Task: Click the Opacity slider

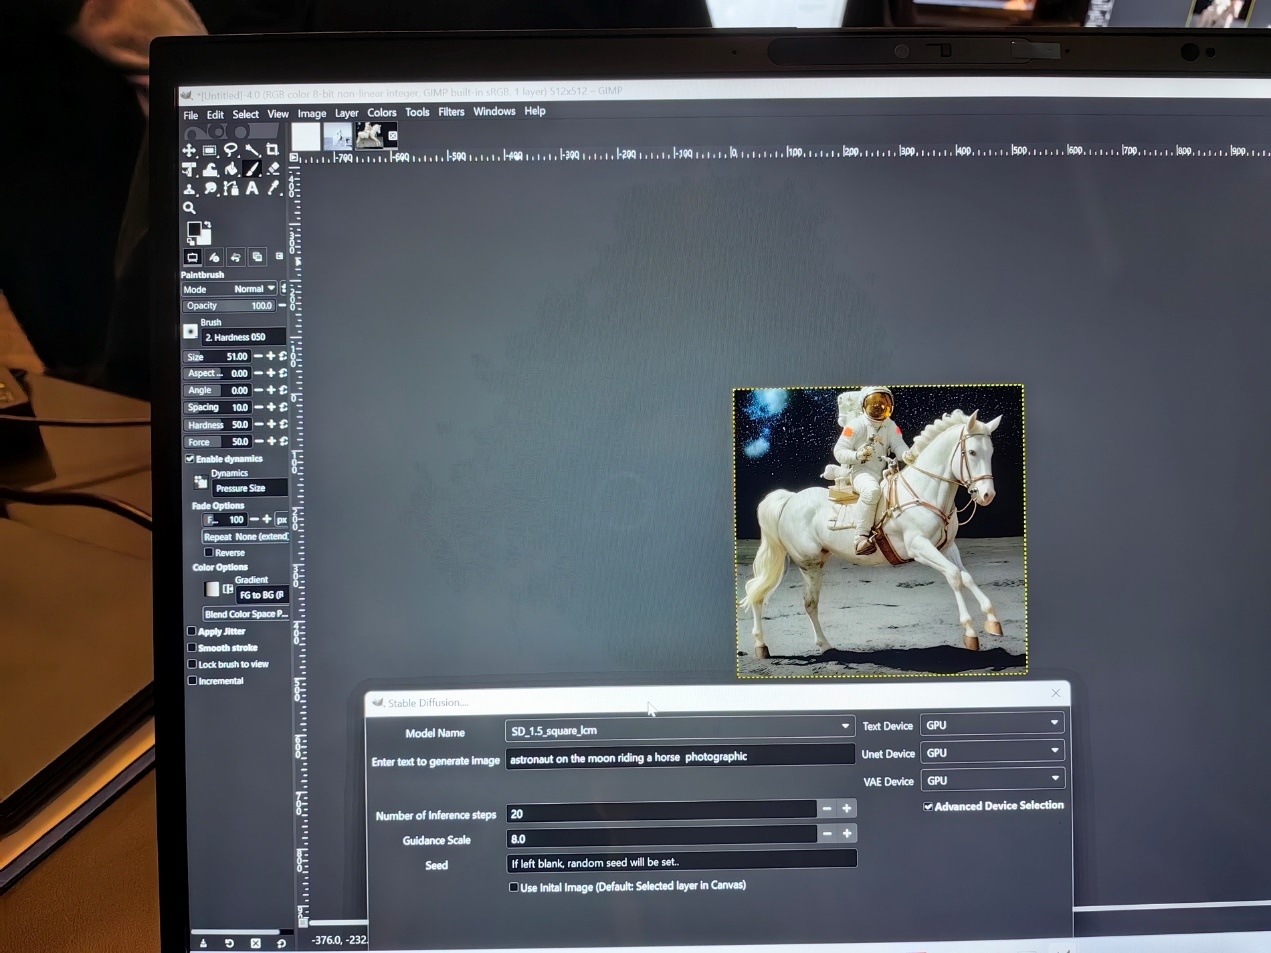Action: coord(230,306)
